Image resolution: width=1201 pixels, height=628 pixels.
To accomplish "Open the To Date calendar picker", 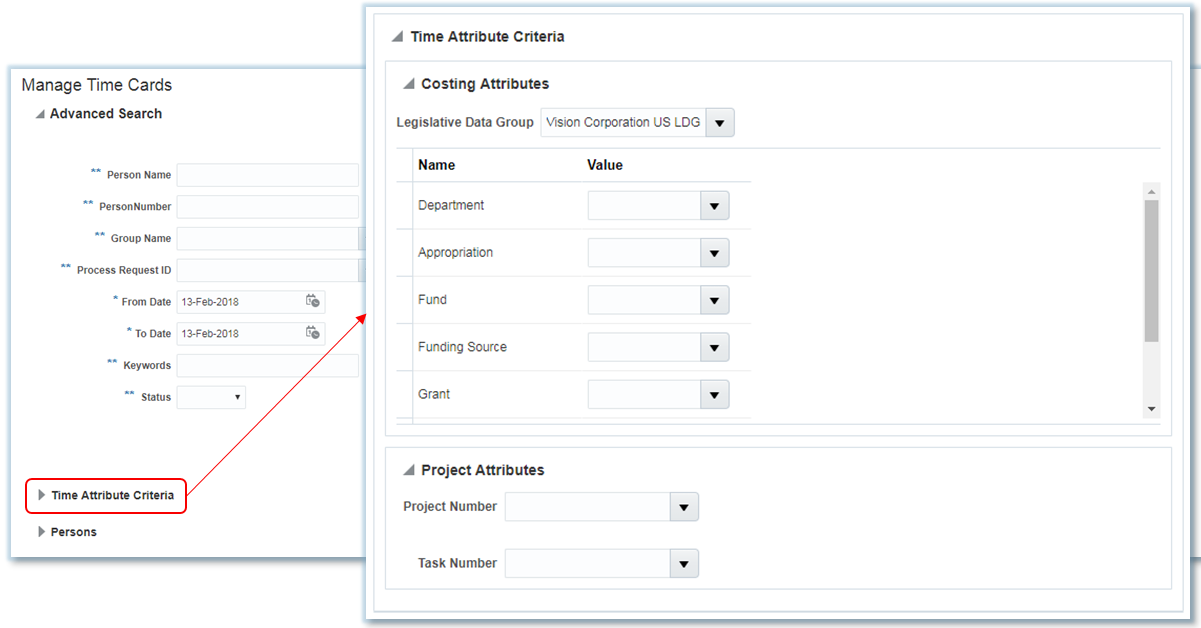I will tap(314, 333).
